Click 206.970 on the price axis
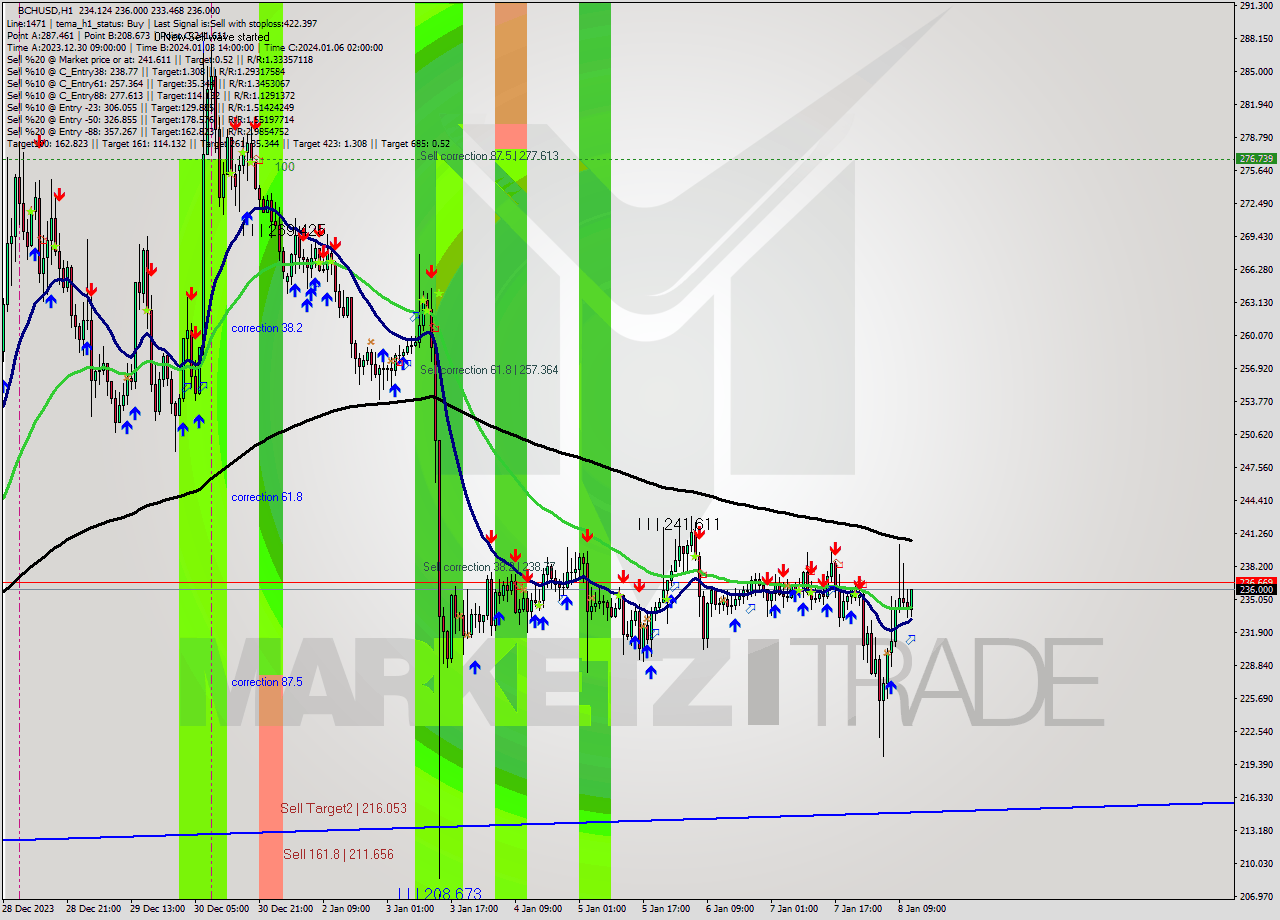The height and width of the screenshot is (920, 1280). point(1255,896)
